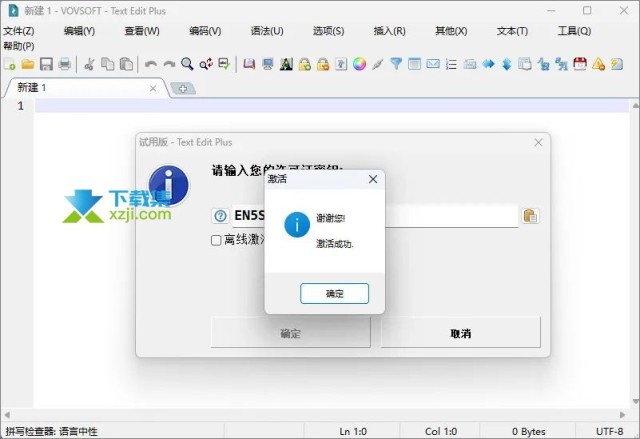The image size is (640, 439).
Task: Click the envelope email toolbar icon
Action: point(433,64)
